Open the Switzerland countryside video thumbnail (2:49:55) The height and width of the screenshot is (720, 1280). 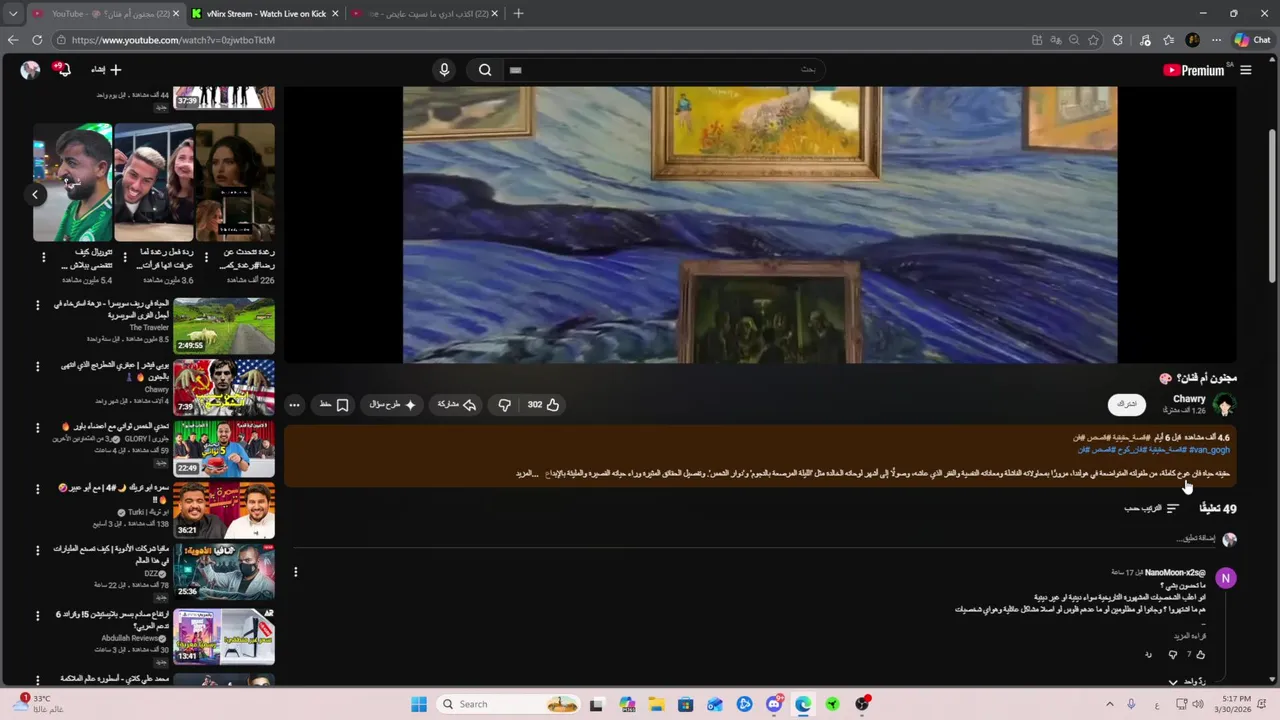click(x=224, y=325)
